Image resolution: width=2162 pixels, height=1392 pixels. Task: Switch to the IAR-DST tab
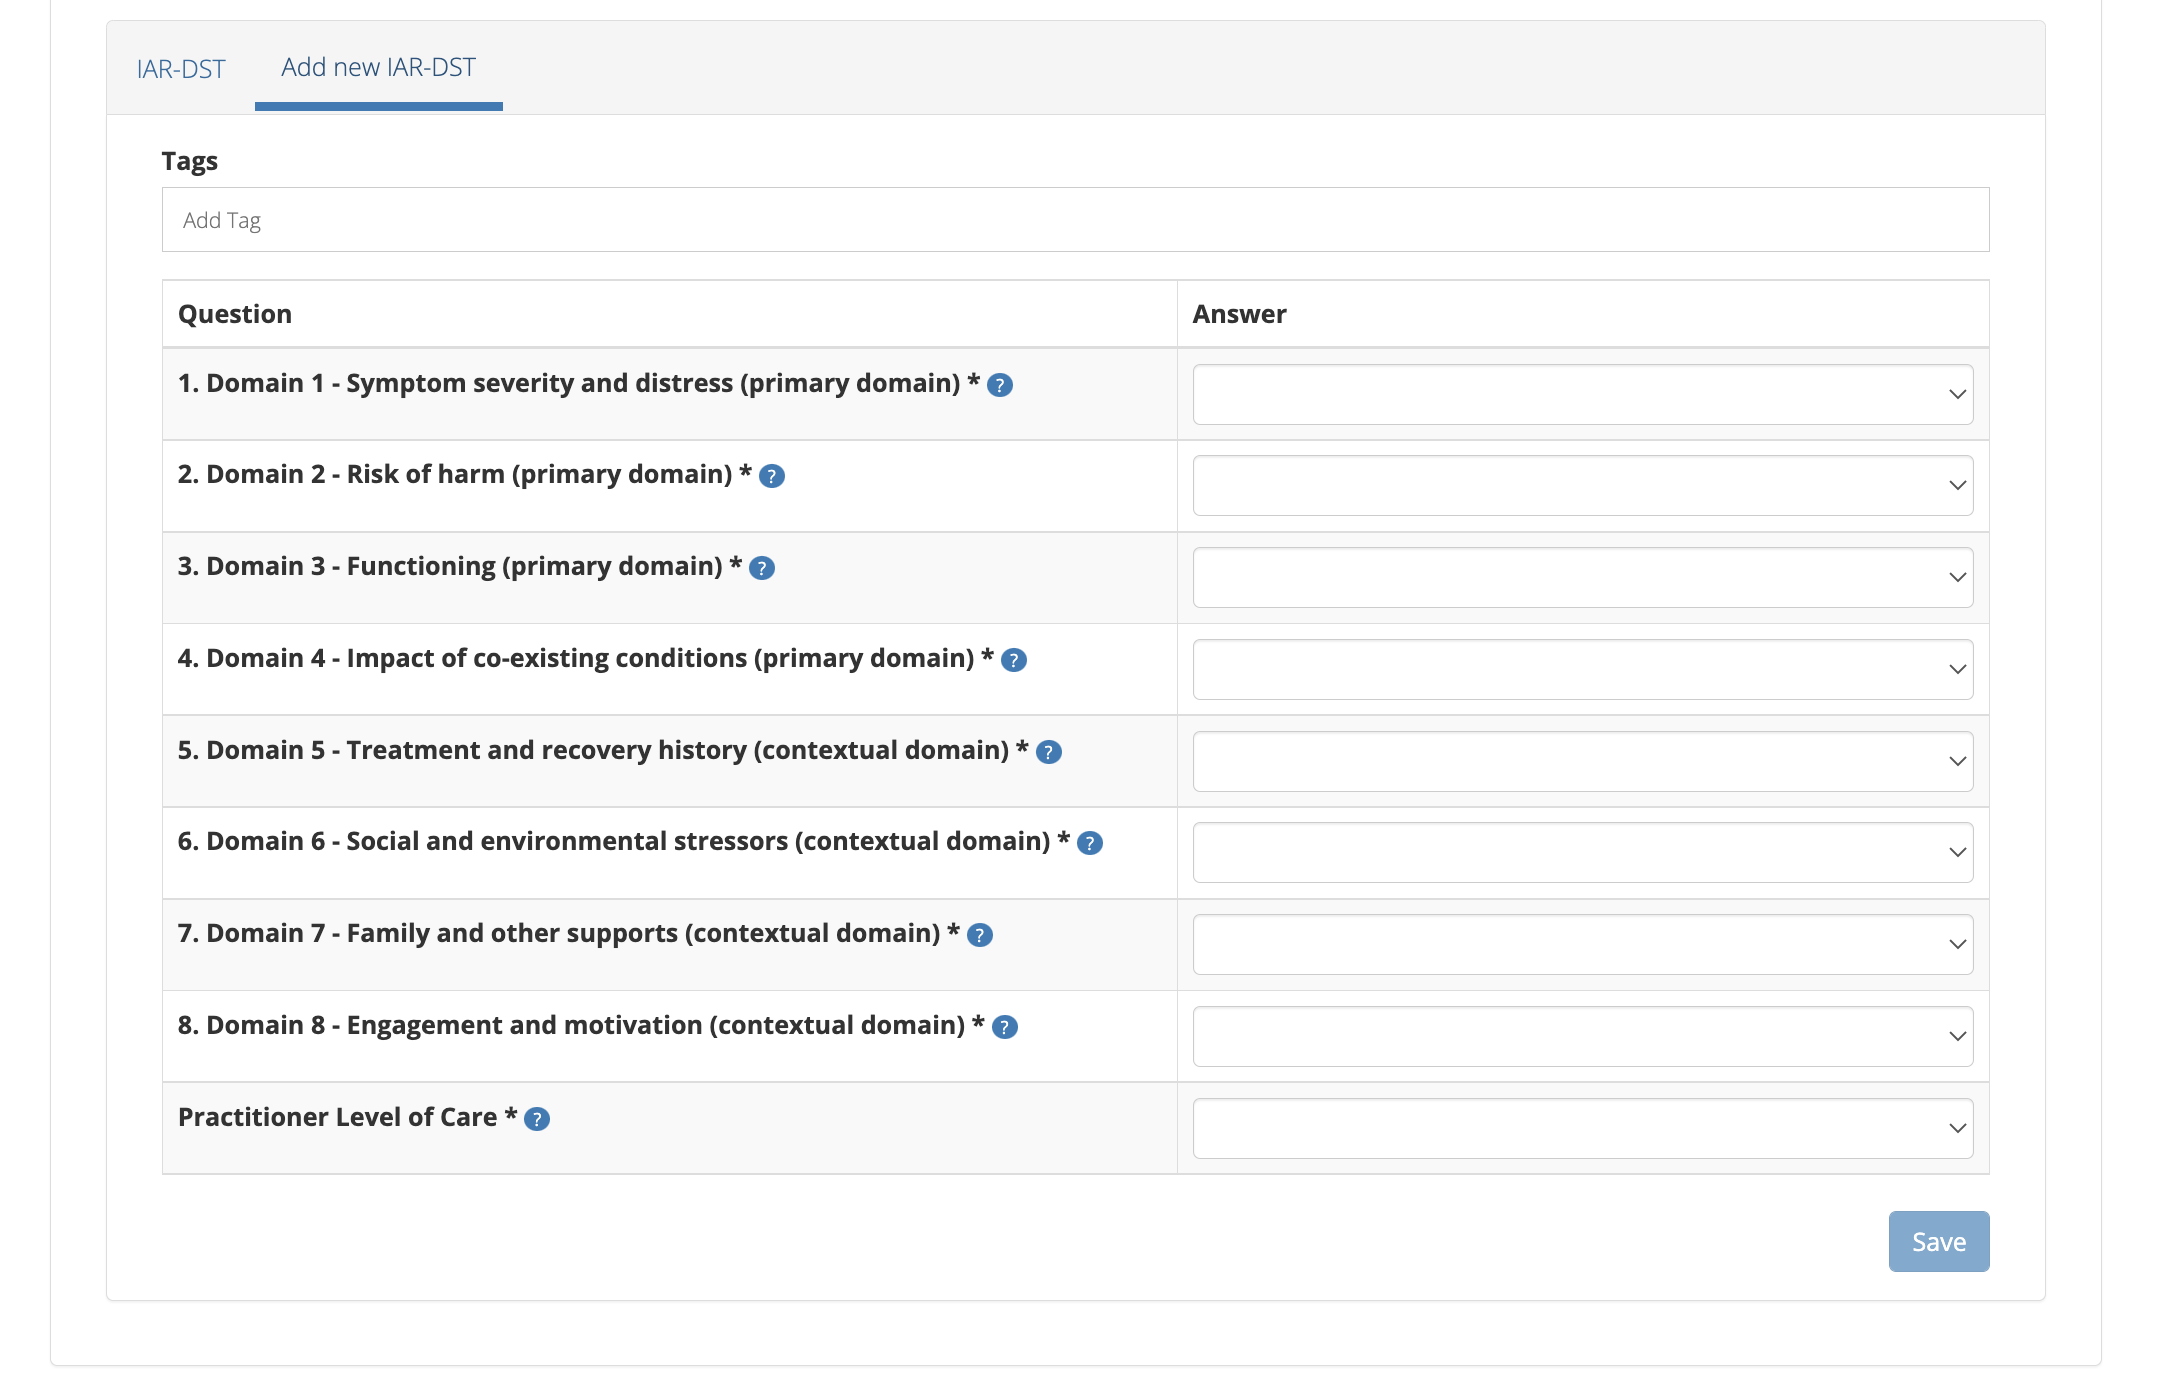tap(181, 69)
